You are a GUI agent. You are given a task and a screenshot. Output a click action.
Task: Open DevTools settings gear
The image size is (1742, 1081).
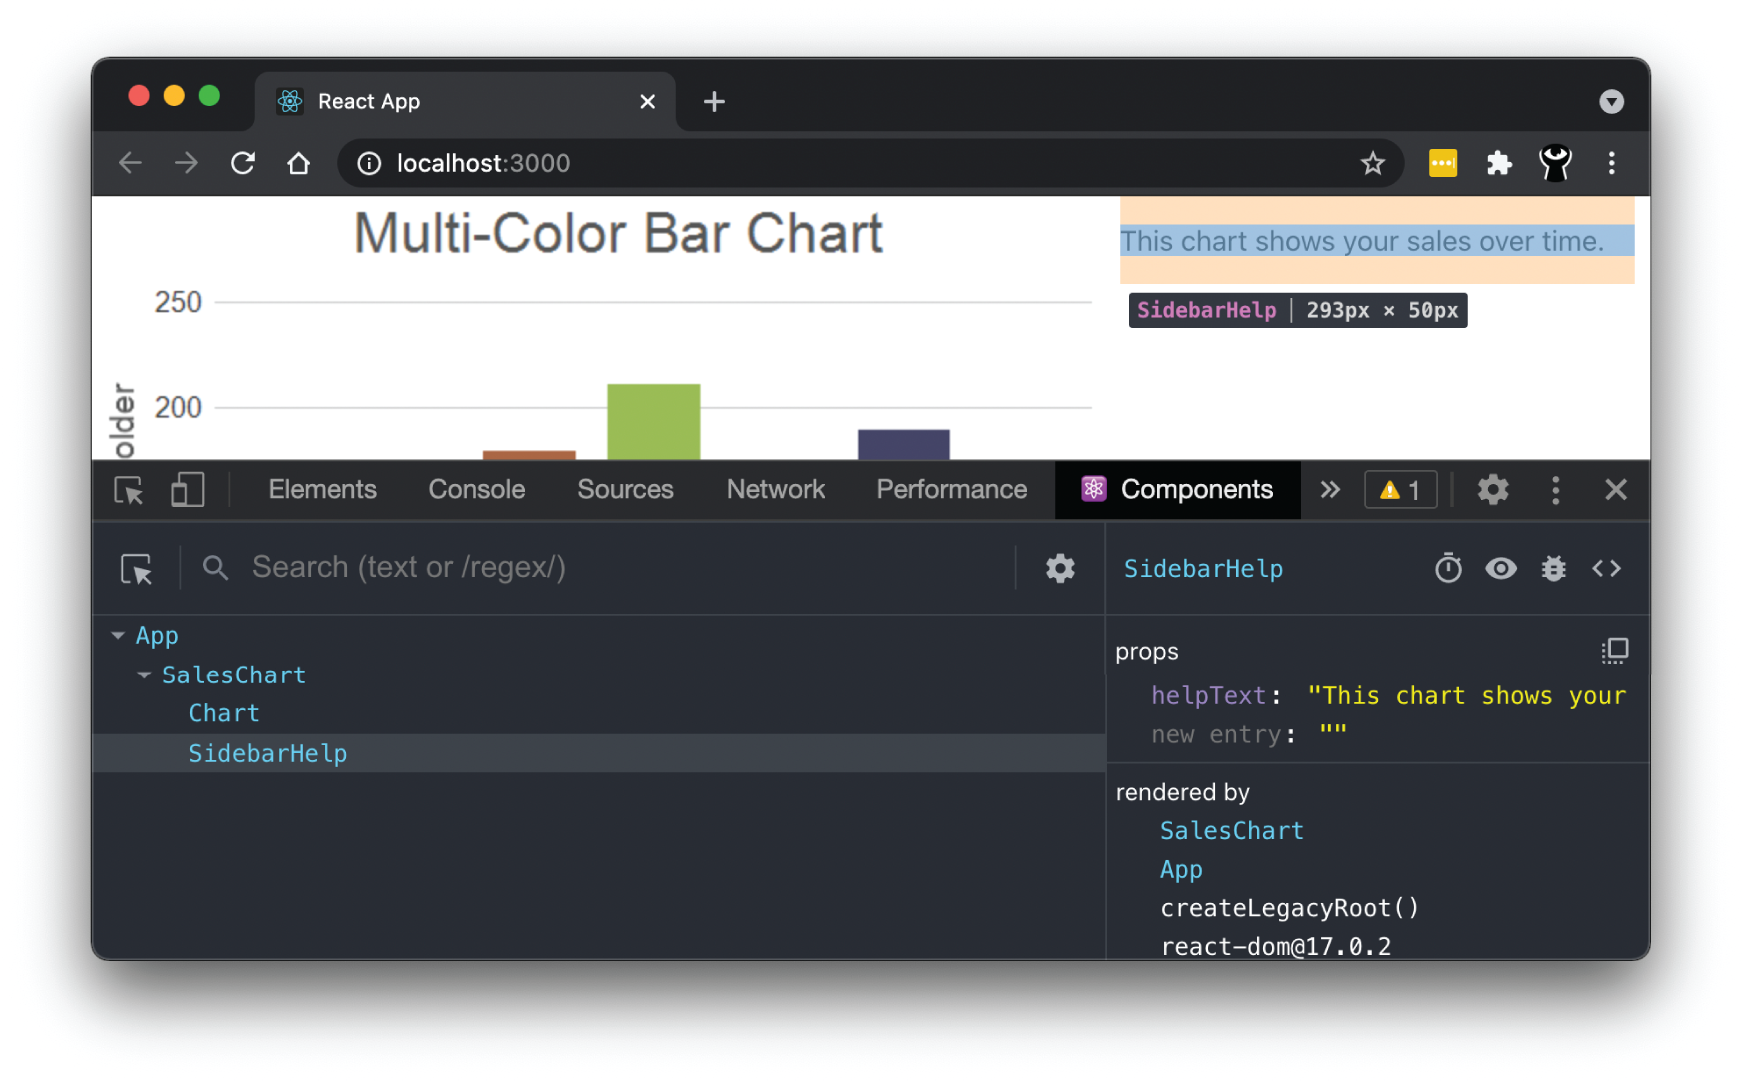pos(1493,490)
